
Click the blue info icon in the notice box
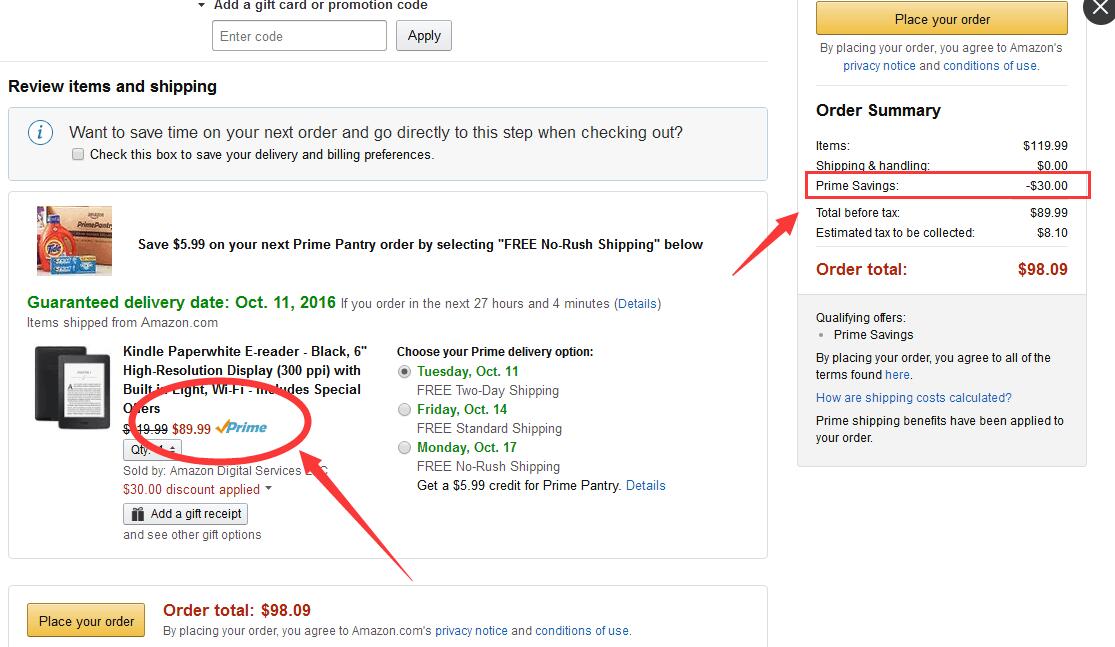(40, 133)
